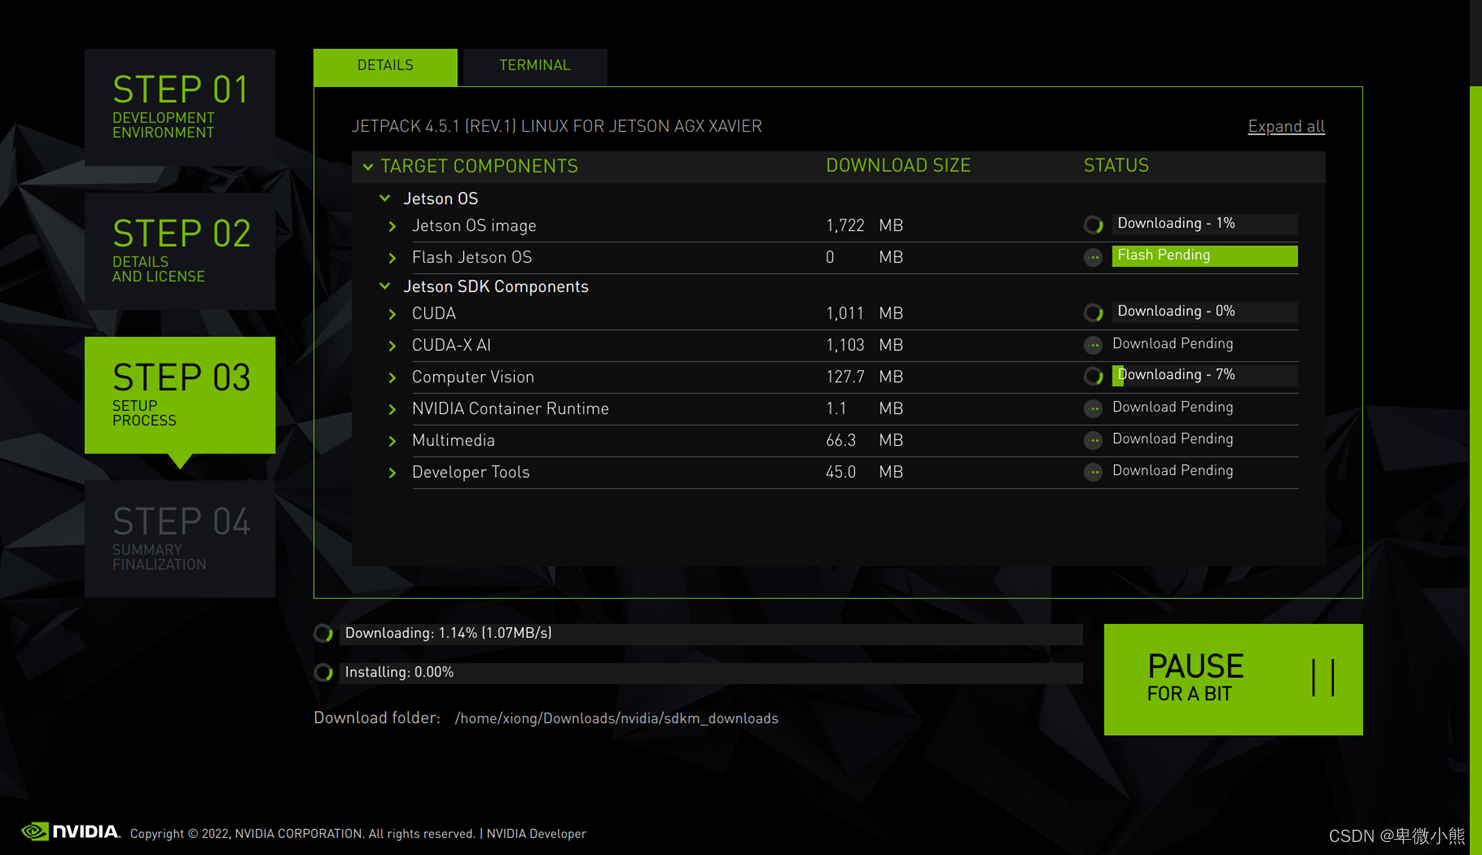
Task: Select Step 03 Setup Process
Action: pos(180,395)
